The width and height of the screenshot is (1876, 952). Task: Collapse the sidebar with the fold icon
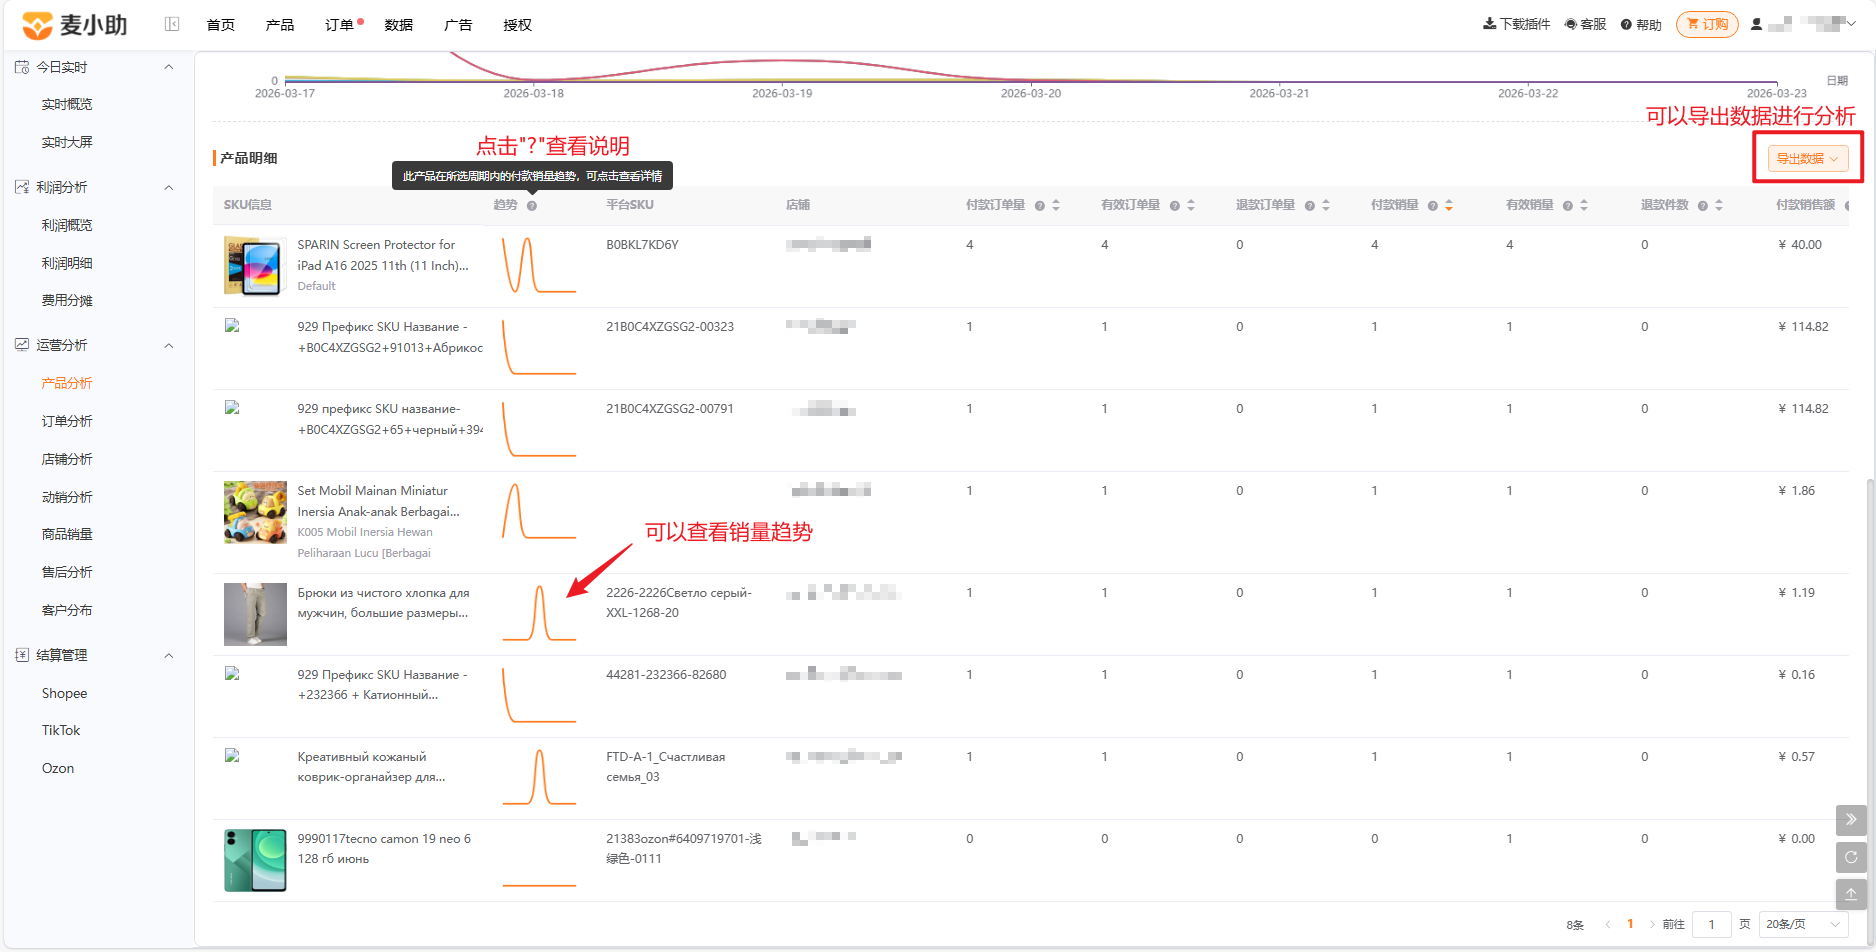(x=172, y=24)
